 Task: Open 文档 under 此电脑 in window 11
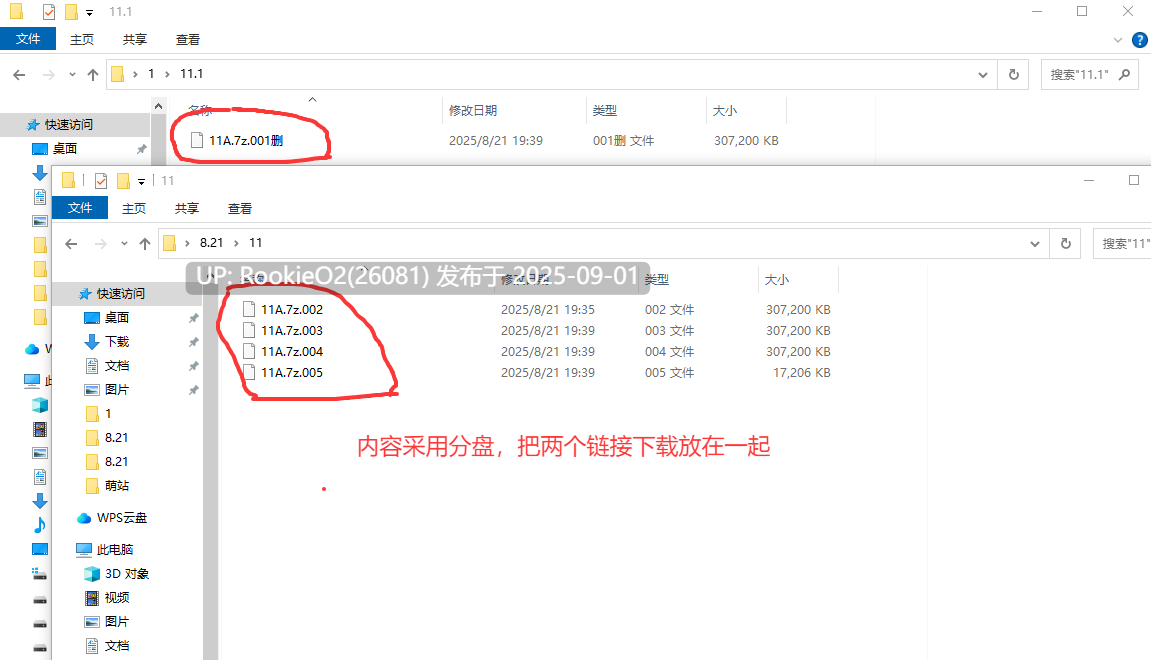click(117, 645)
